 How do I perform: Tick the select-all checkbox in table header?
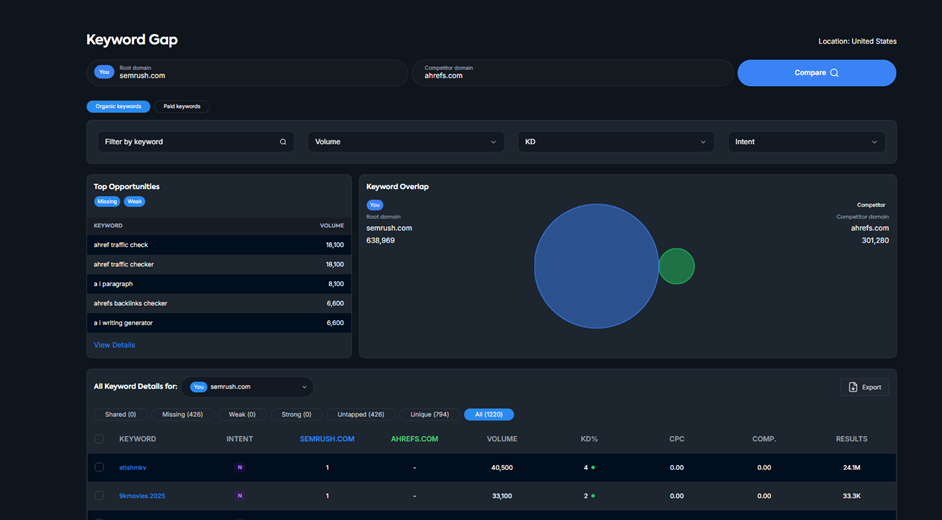point(99,439)
